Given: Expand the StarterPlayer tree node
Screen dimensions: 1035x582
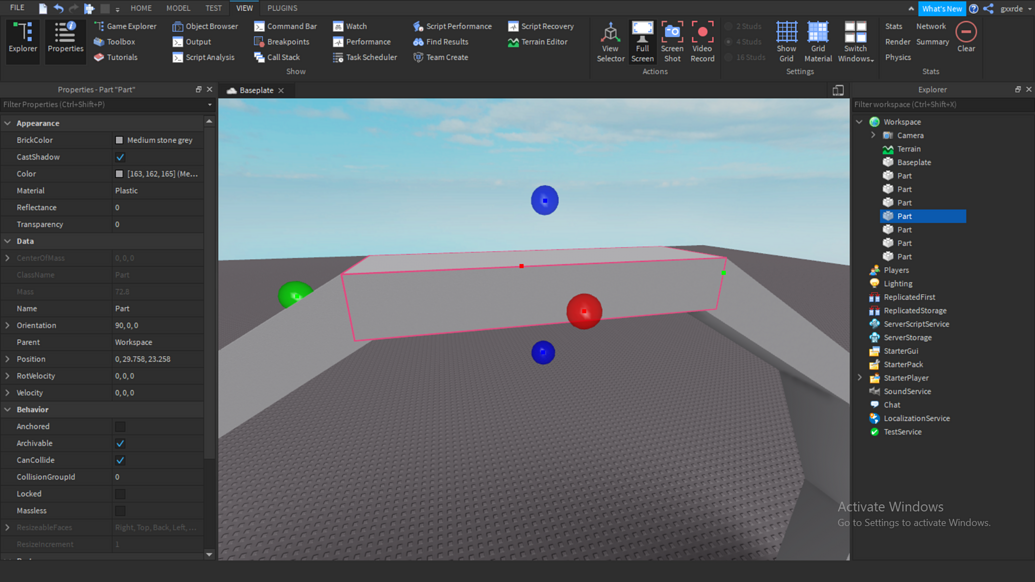Looking at the screenshot, I should click(859, 378).
